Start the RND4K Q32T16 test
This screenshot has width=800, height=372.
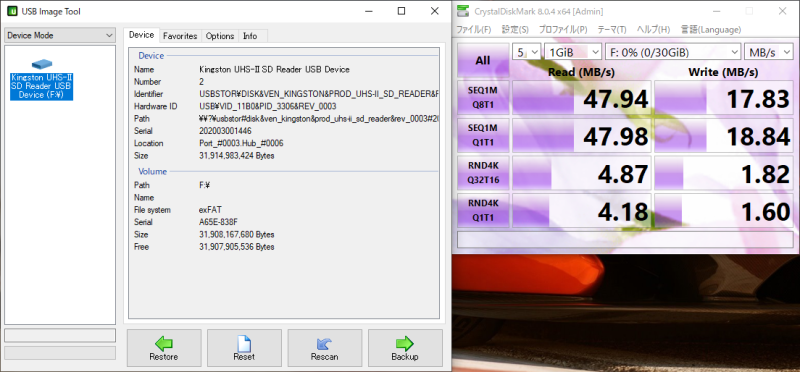coord(483,173)
